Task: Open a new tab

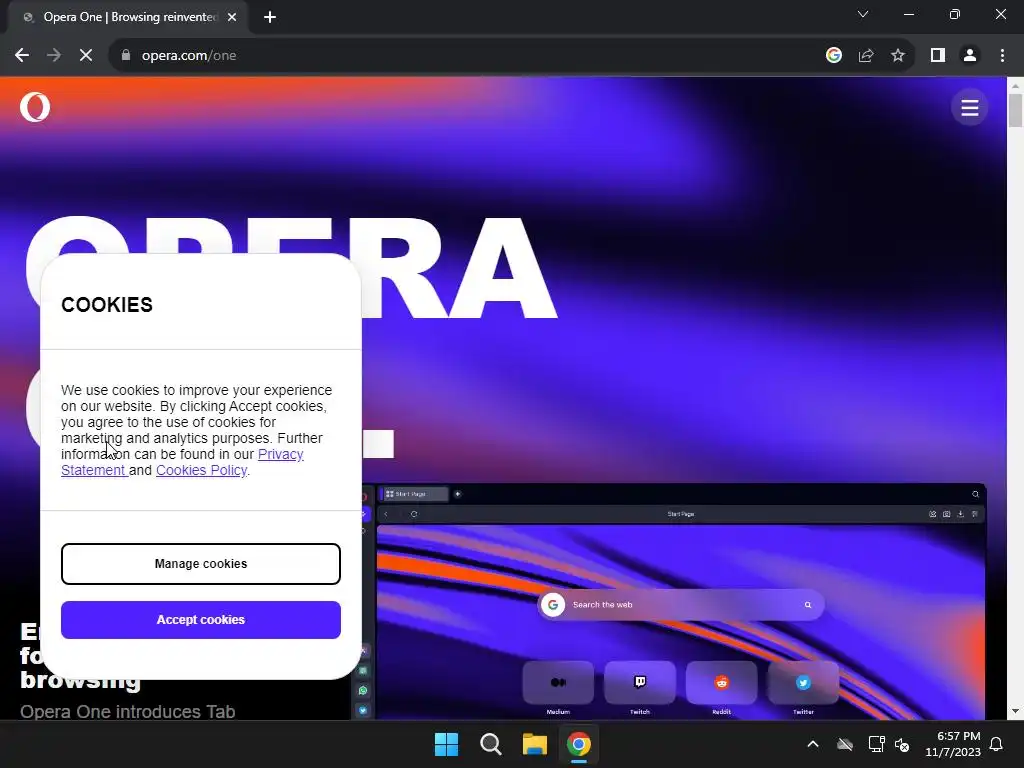Action: pos(270,17)
